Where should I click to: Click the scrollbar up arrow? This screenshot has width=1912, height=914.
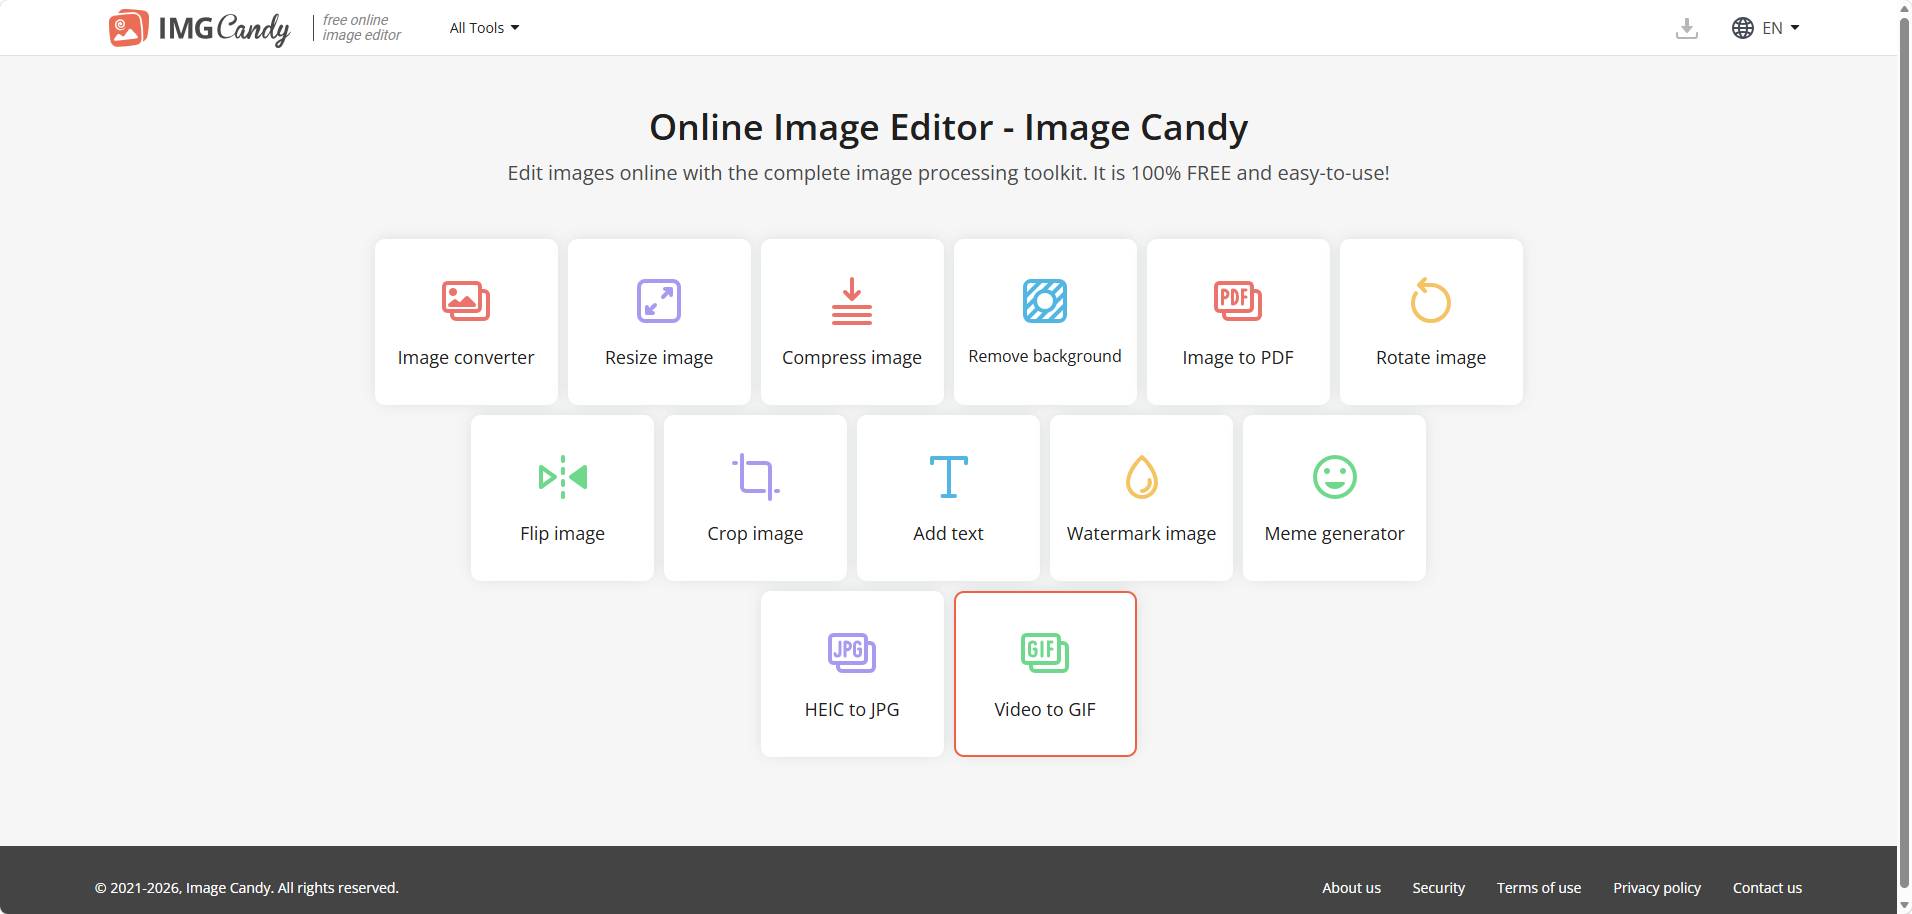pos(1904,7)
